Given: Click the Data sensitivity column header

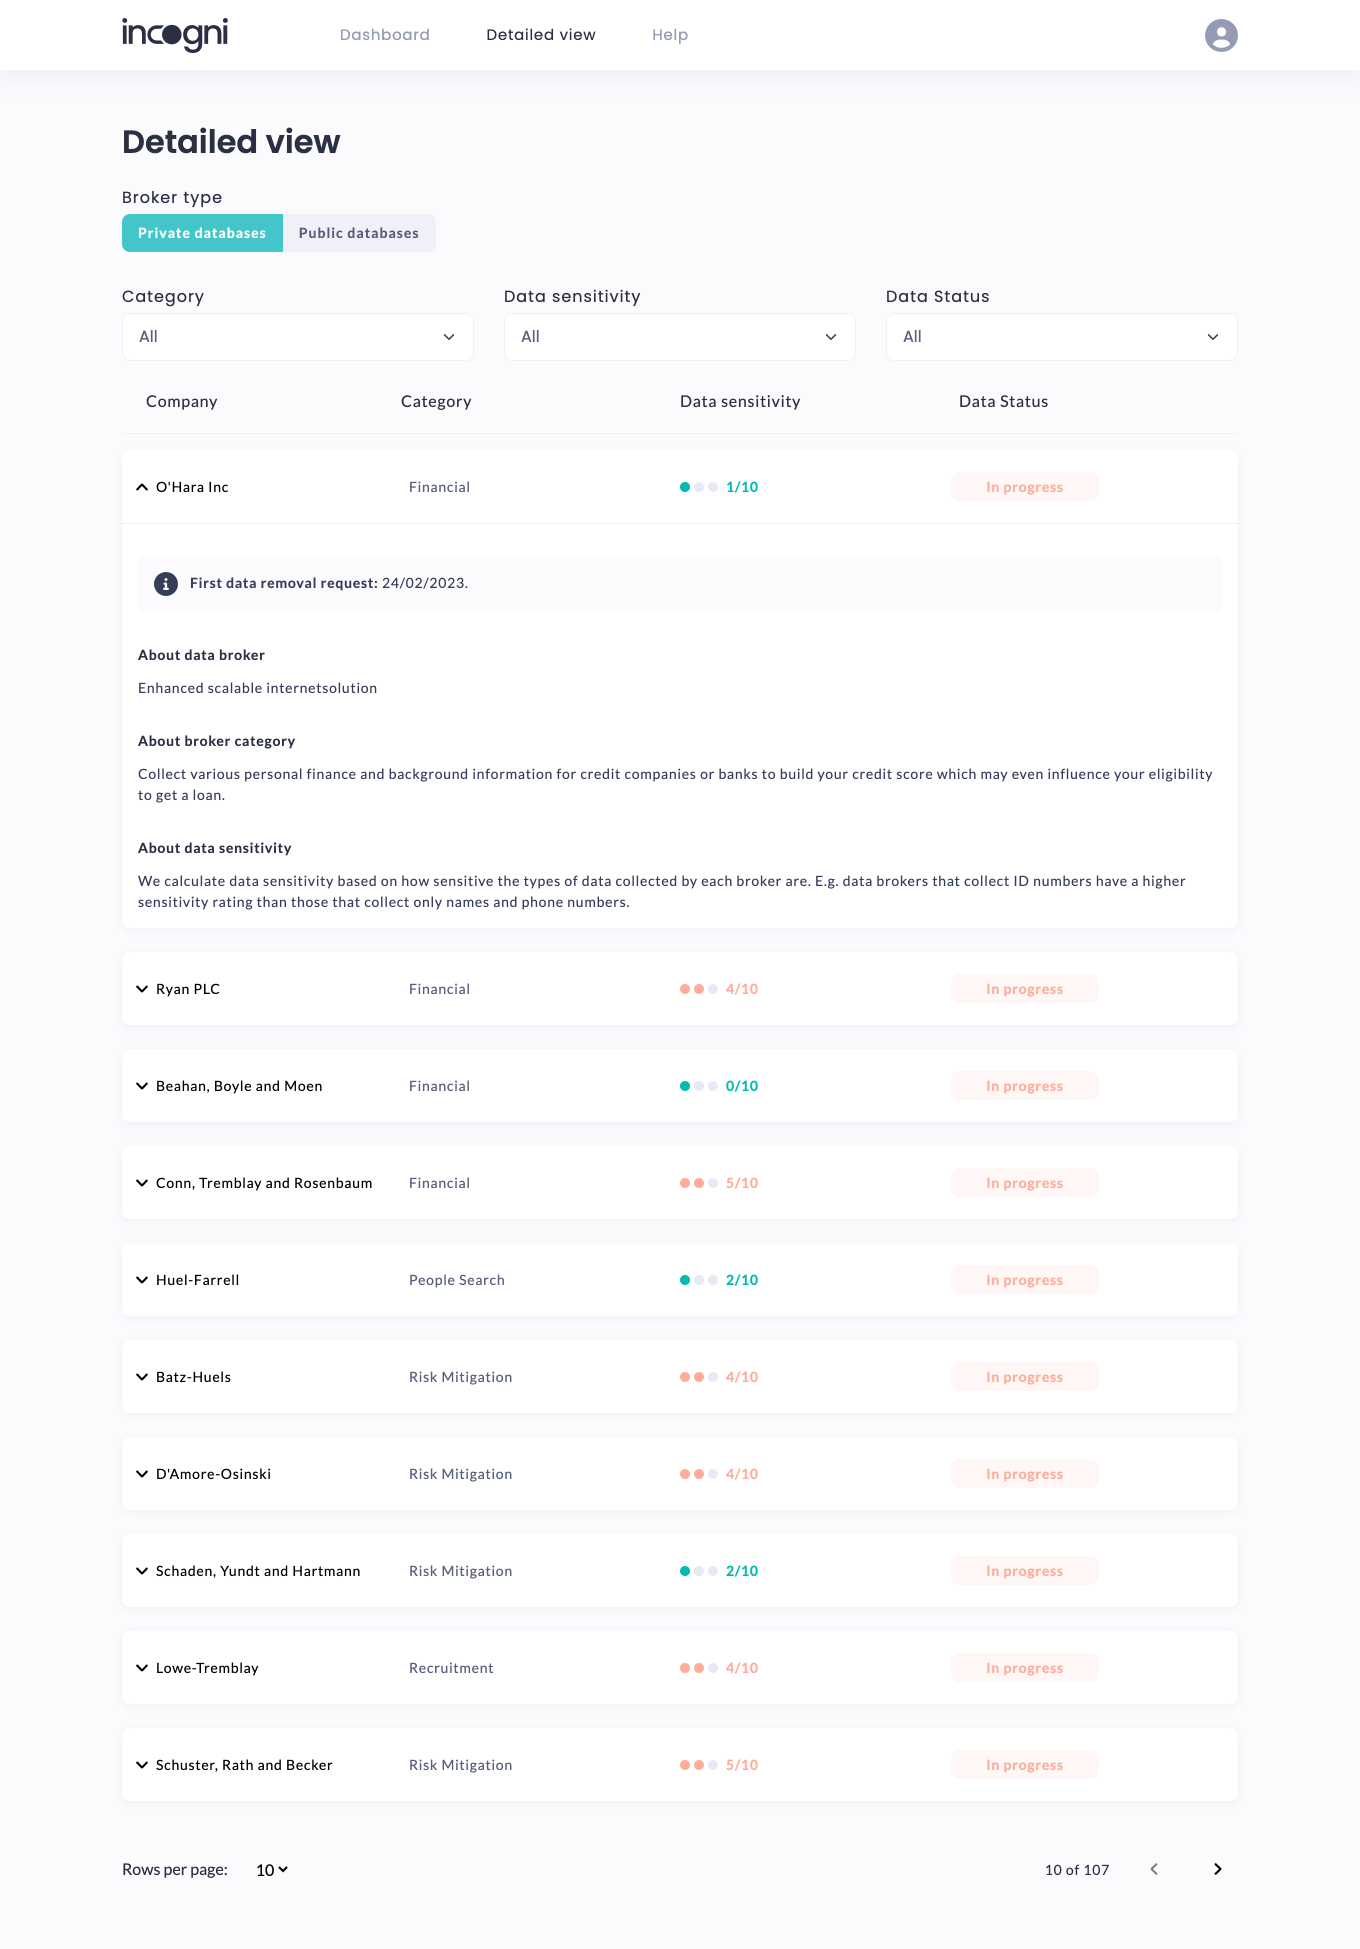Looking at the screenshot, I should [740, 401].
